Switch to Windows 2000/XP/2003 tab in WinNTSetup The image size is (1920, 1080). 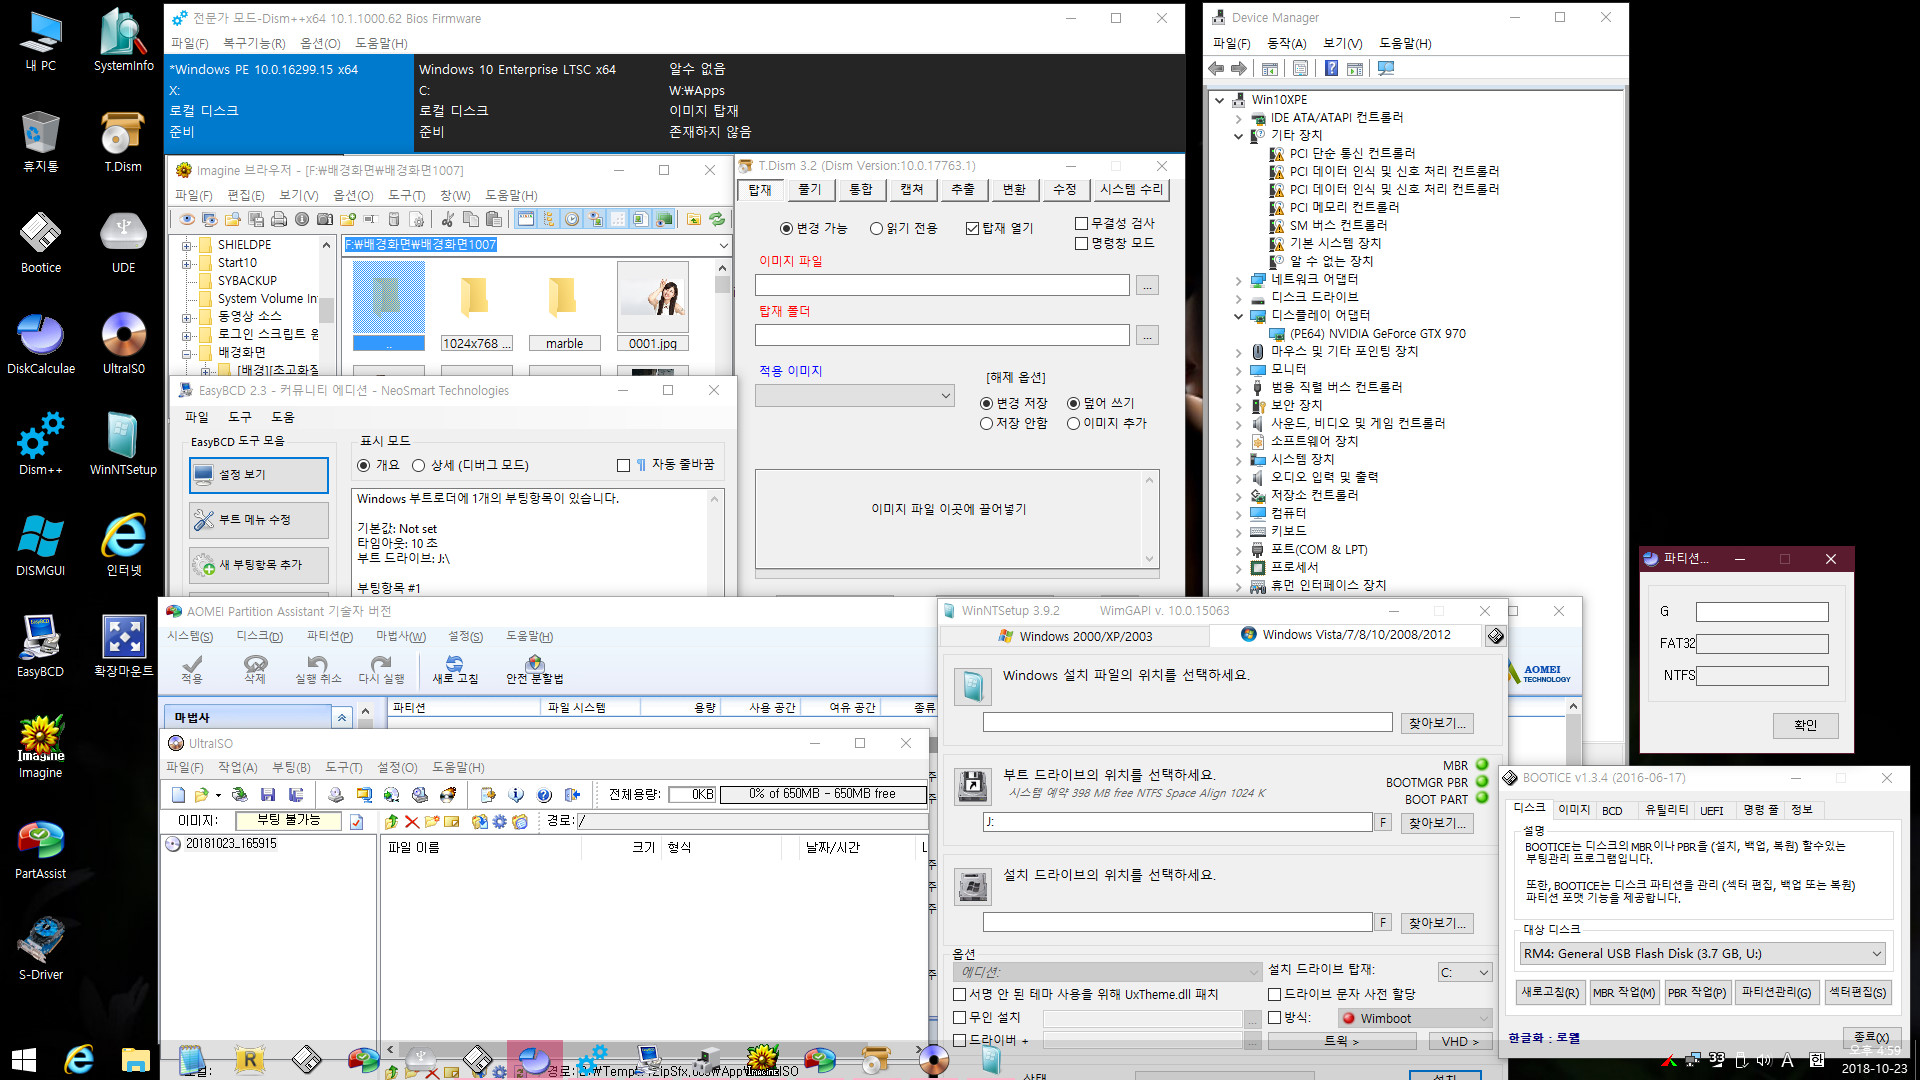tap(1076, 635)
